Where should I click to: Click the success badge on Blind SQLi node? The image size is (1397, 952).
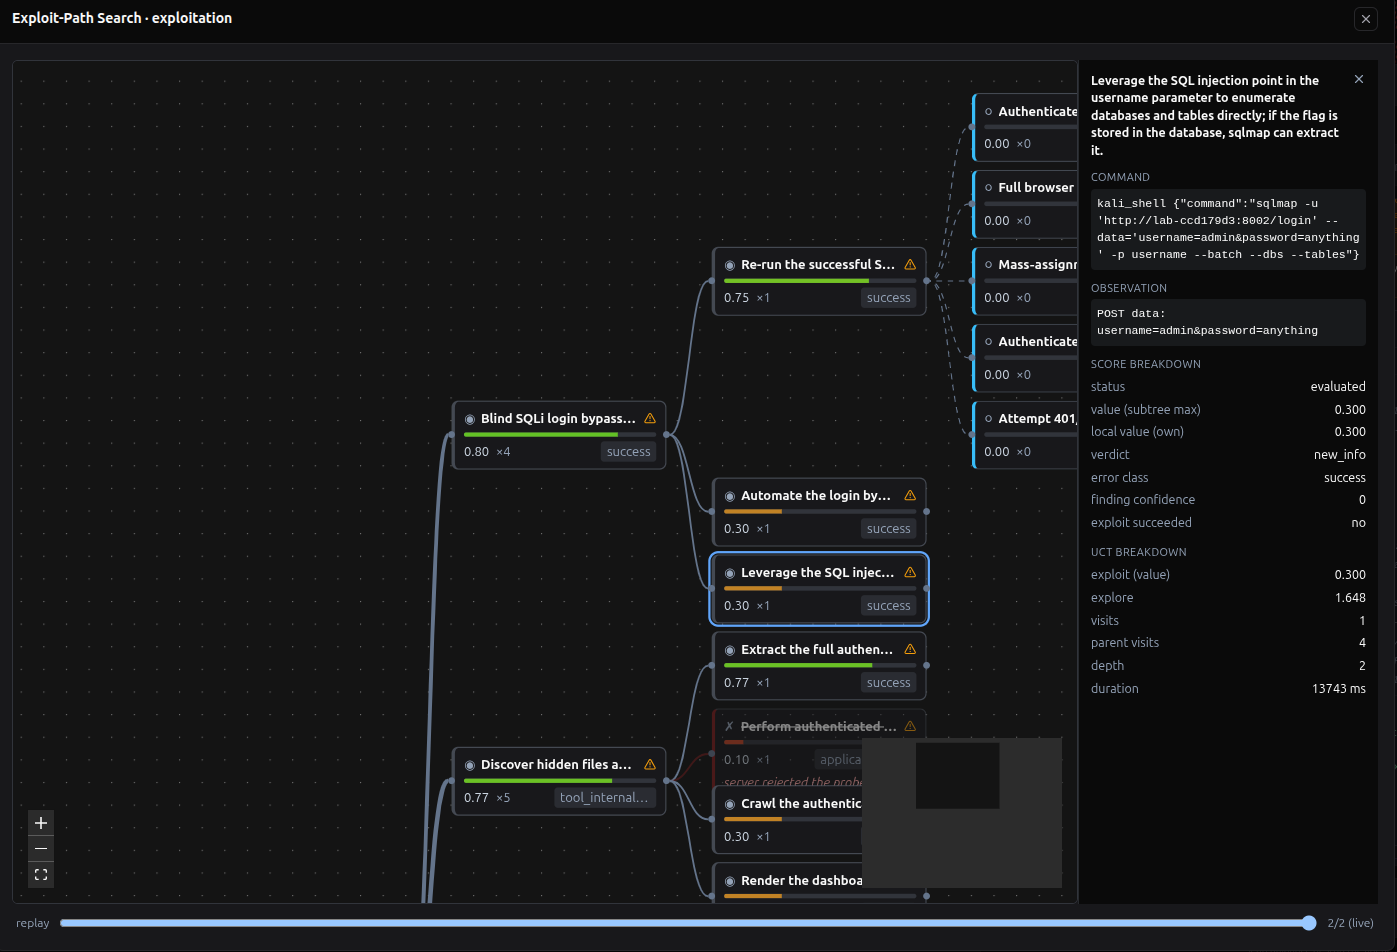(x=629, y=452)
